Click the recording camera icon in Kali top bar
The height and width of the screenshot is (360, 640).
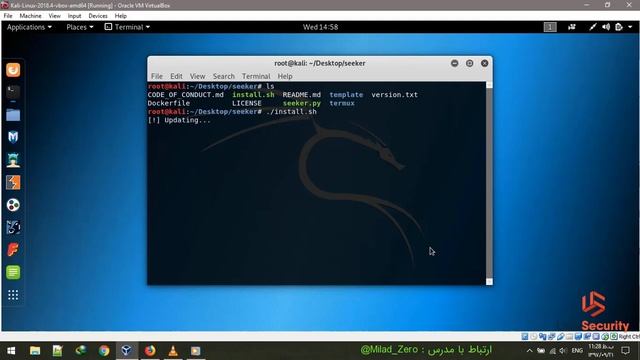tap(572, 27)
